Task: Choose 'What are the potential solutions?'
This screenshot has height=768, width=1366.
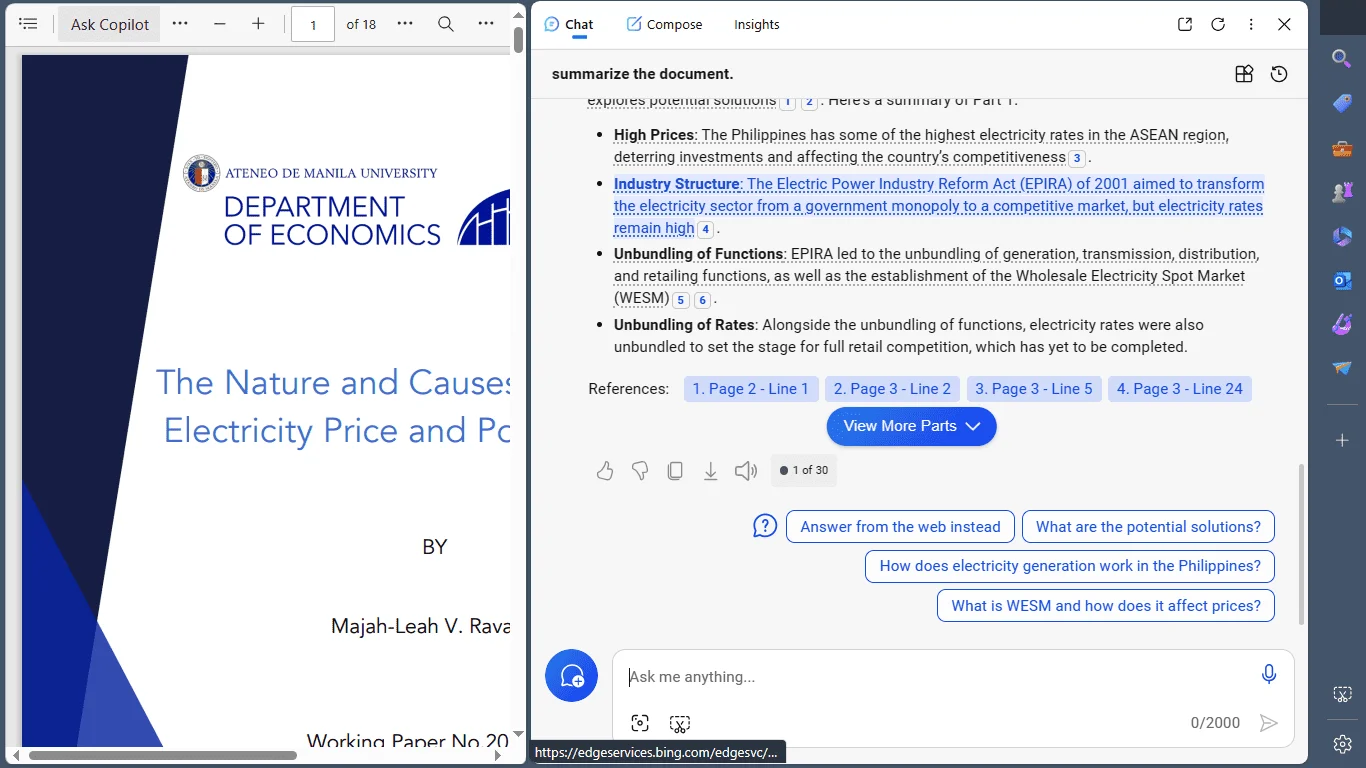Action: point(1148,527)
